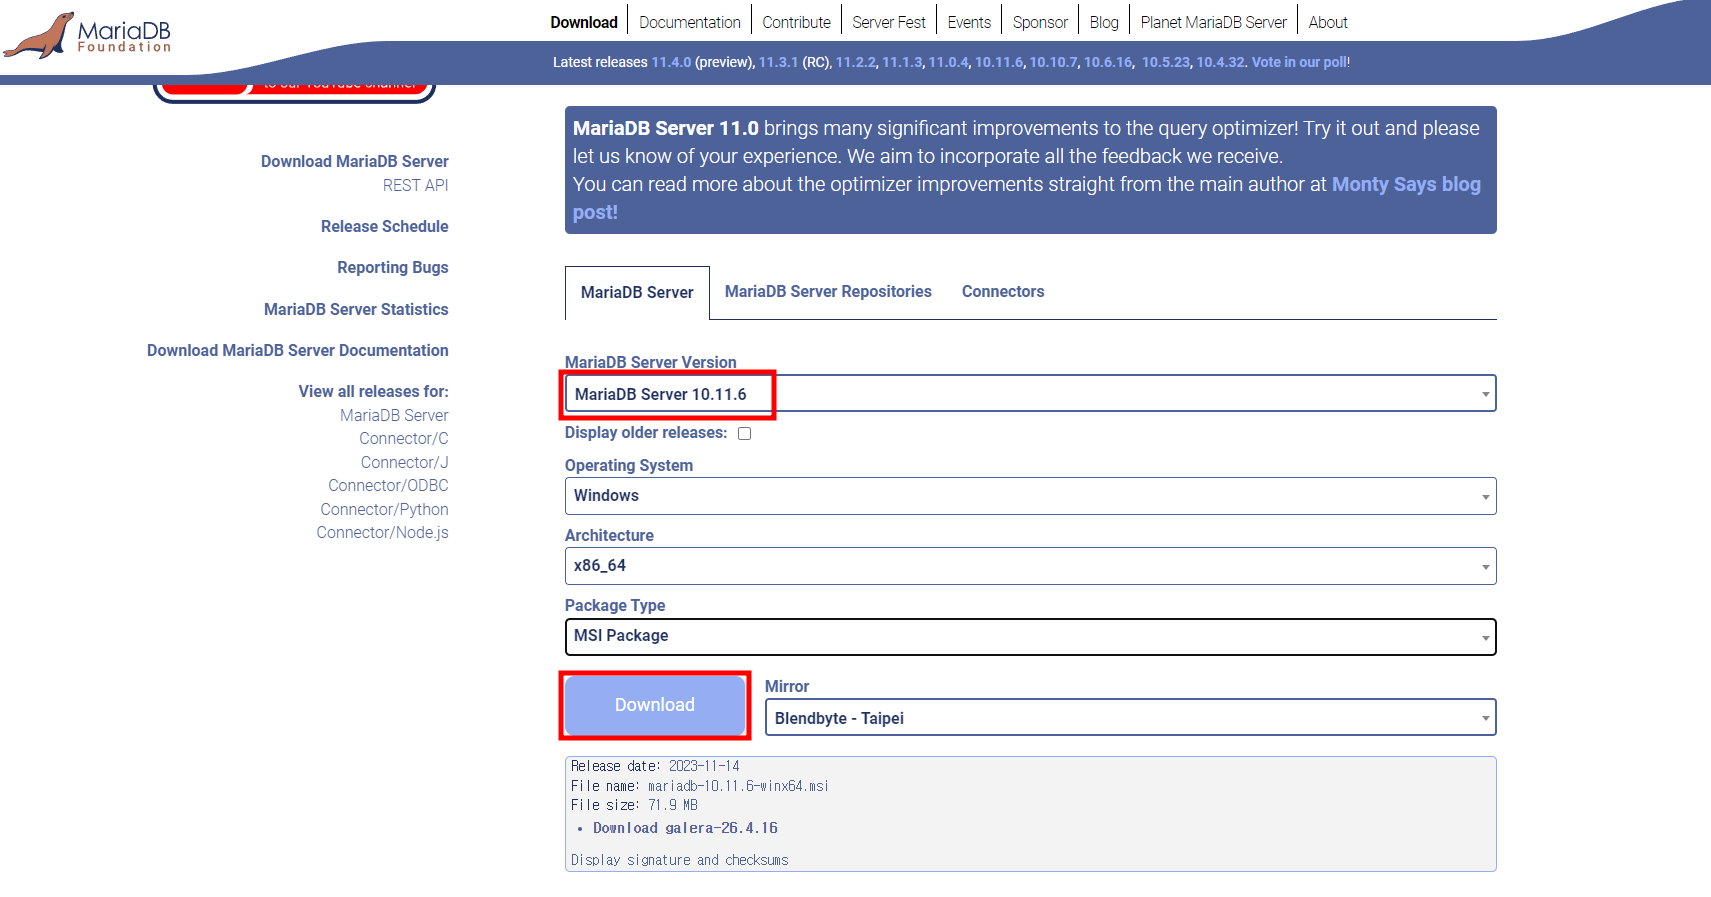Click the 10.10.7 release link

pyautogui.click(x=1053, y=62)
